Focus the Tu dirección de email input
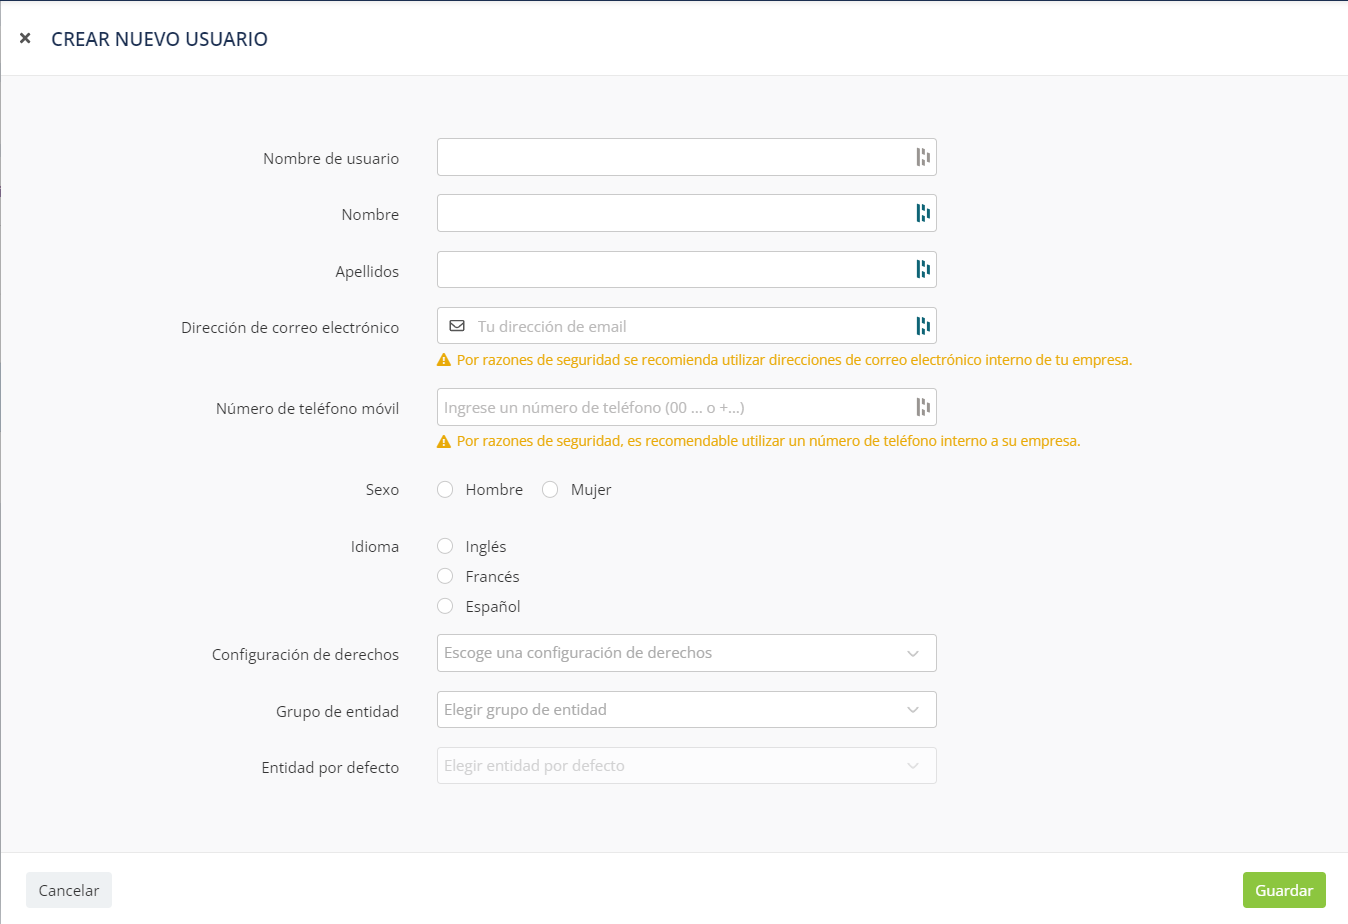Viewport: 1348px width, 924px height. (x=687, y=326)
